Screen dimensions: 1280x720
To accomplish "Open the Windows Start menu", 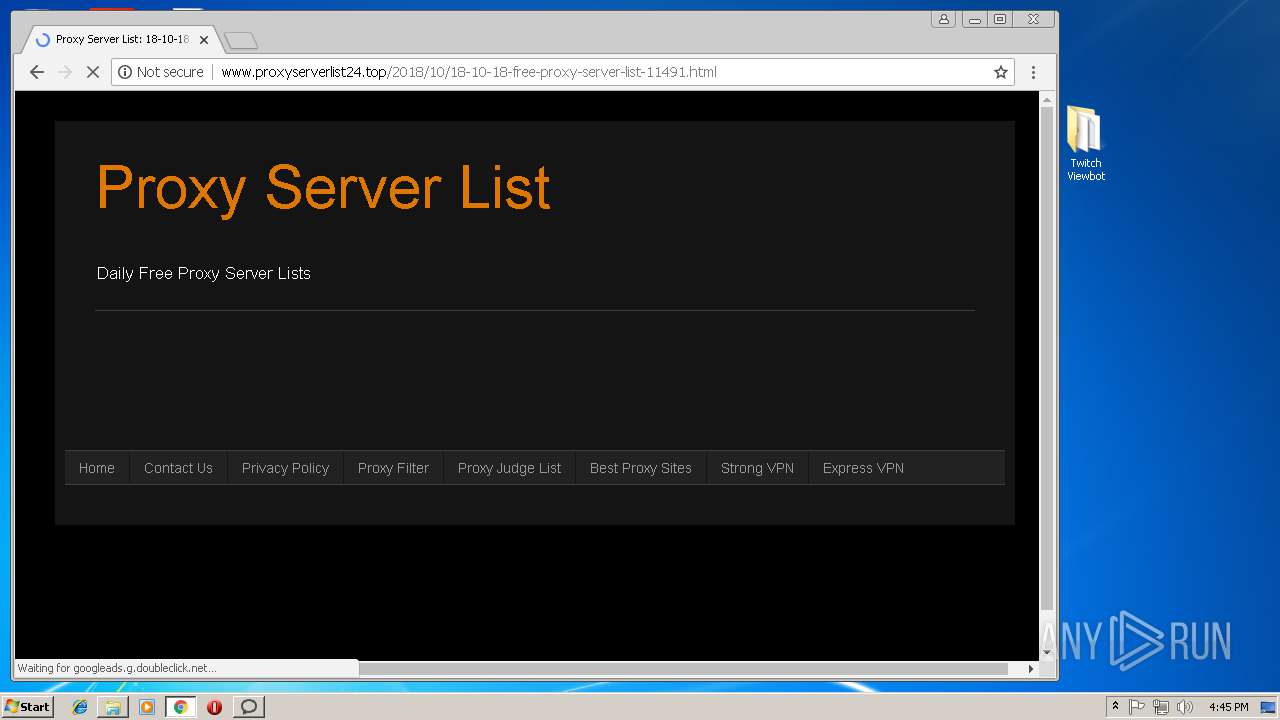I will point(27,707).
